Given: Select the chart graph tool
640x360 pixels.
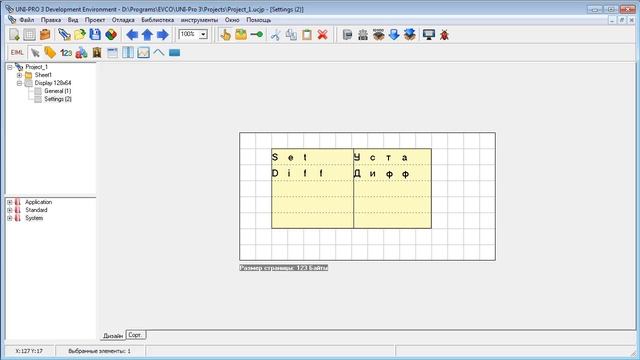Looking at the screenshot, I should click(143, 53).
